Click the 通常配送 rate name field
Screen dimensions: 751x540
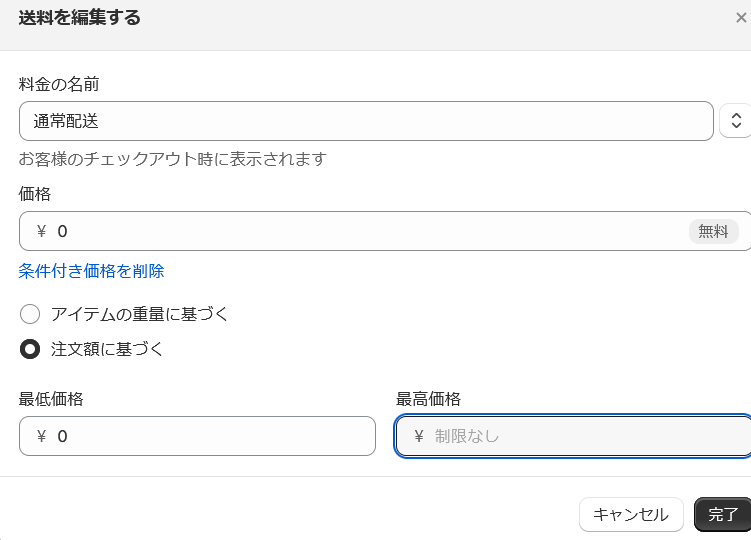click(x=365, y=121)
